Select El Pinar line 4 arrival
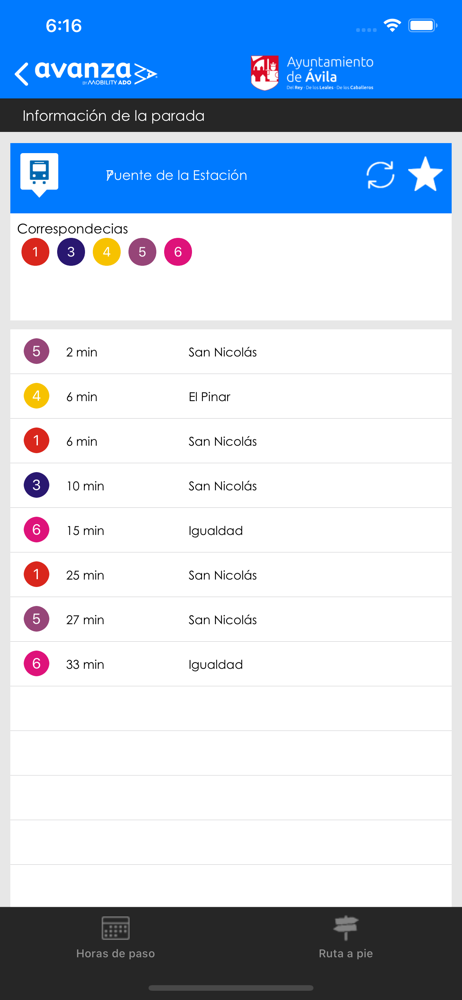The width and height of the screenshot is (462, 1000). click(231, 397)
